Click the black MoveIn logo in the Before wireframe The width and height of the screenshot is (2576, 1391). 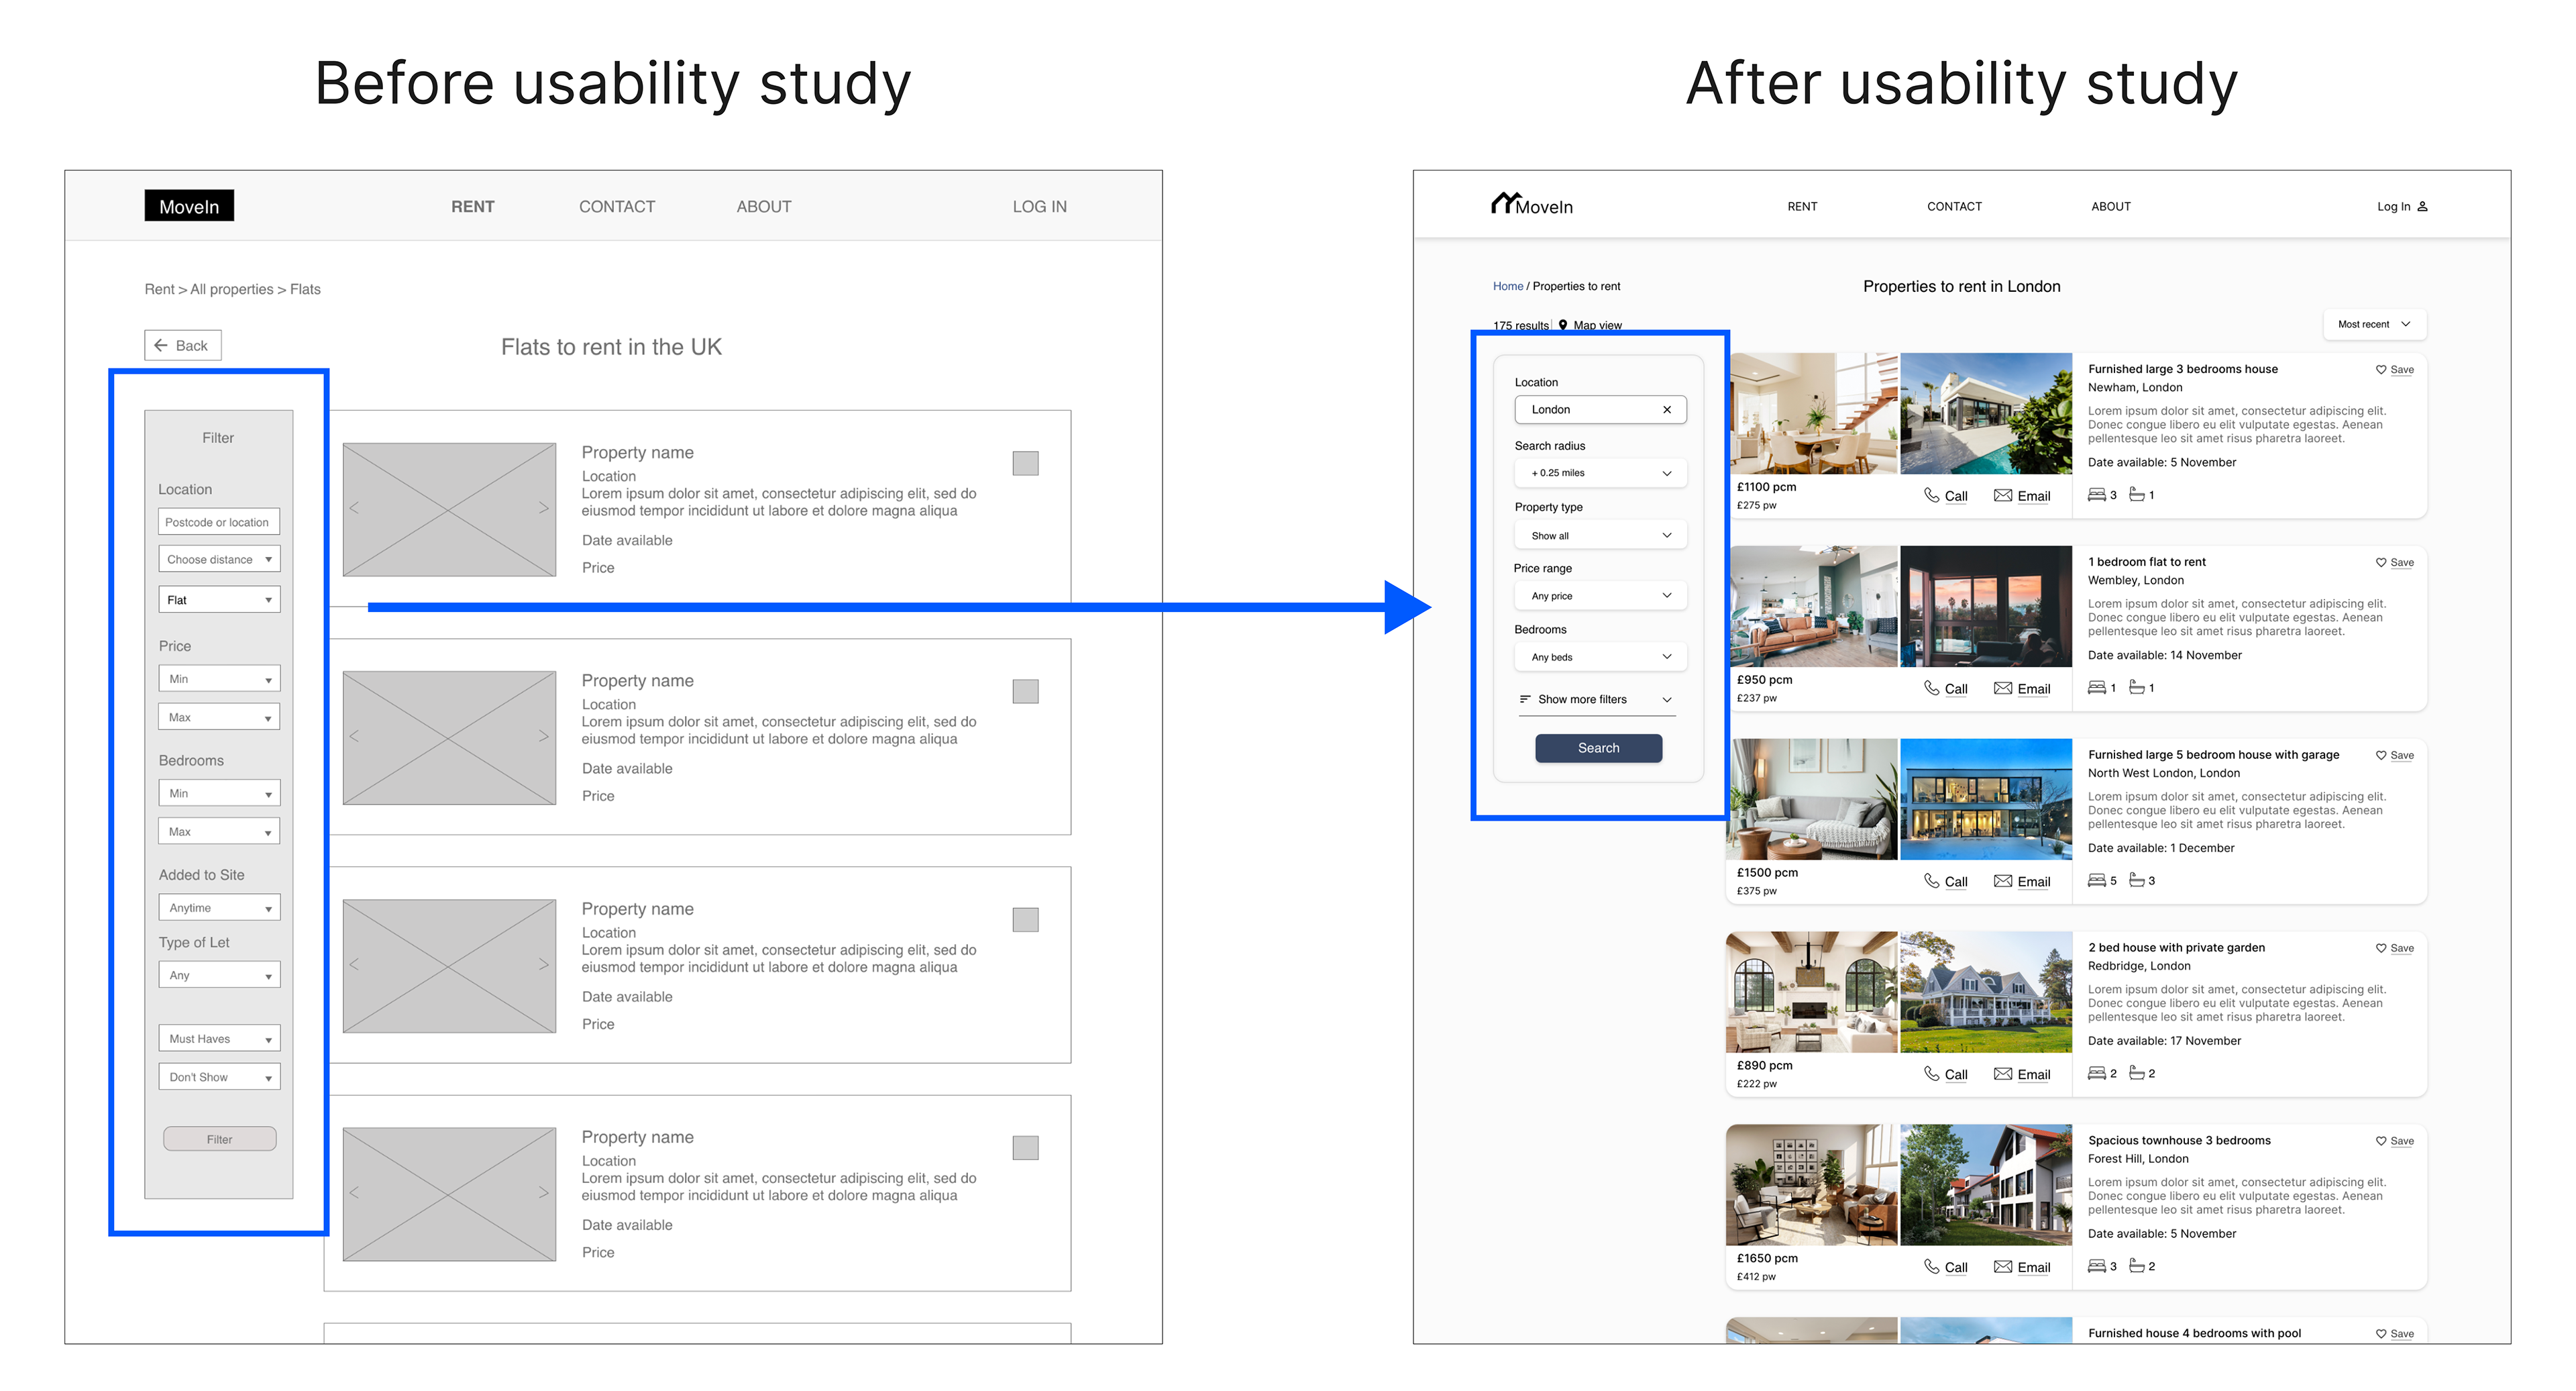pyautogui.click(x=189, y=205)
